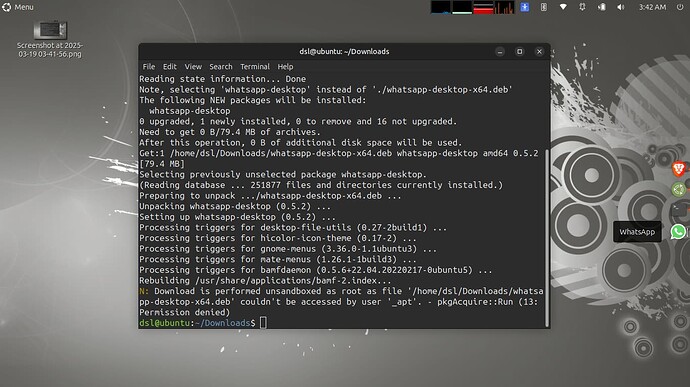This screenshot has width=690, height=387.
Task: Open the Terminal menu in the menu bar
Action: (x=255, y=66)
